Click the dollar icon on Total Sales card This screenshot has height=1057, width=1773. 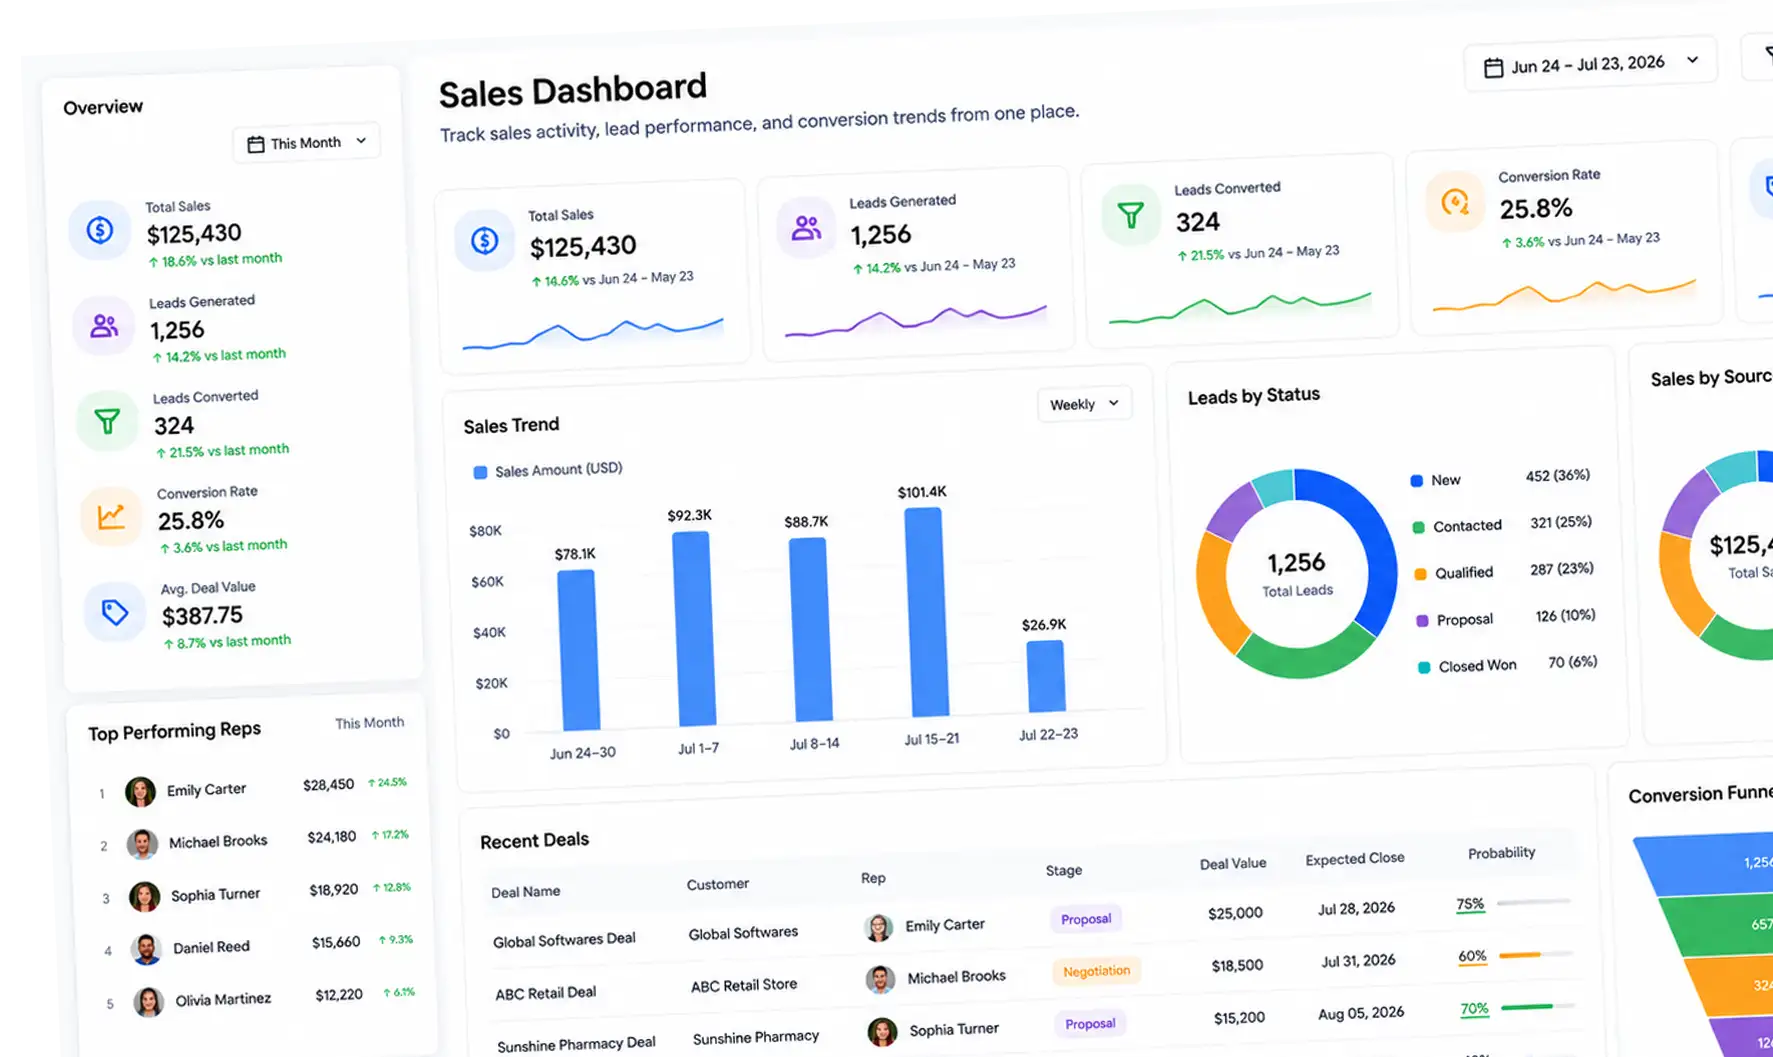(x=485, y=240)
